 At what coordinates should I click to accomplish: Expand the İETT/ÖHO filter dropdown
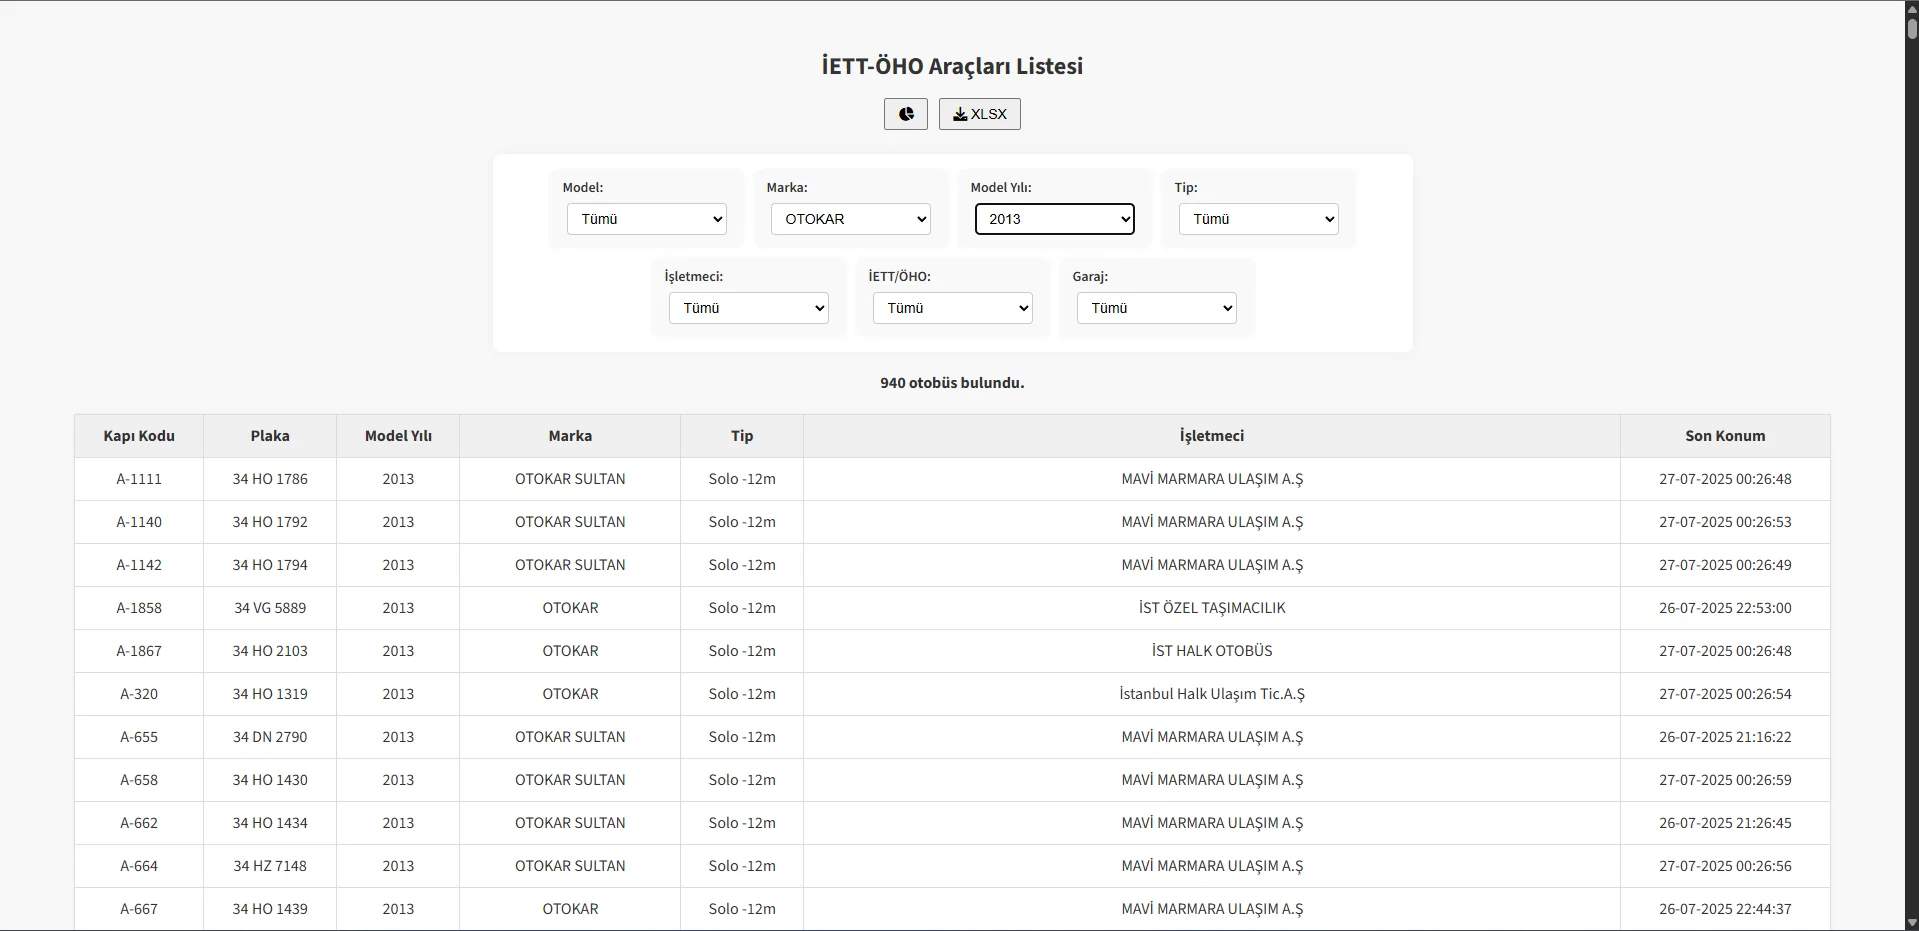click(x=952, y=308)
